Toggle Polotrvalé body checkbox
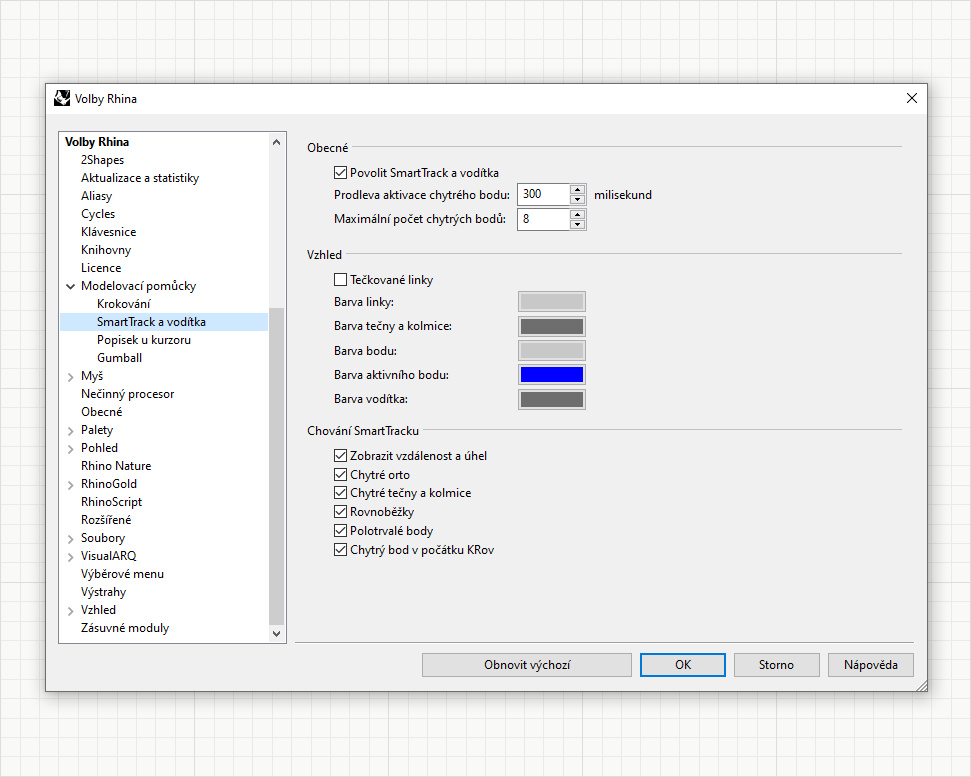Viewport: 971px width, 777px height. [340, 531]
